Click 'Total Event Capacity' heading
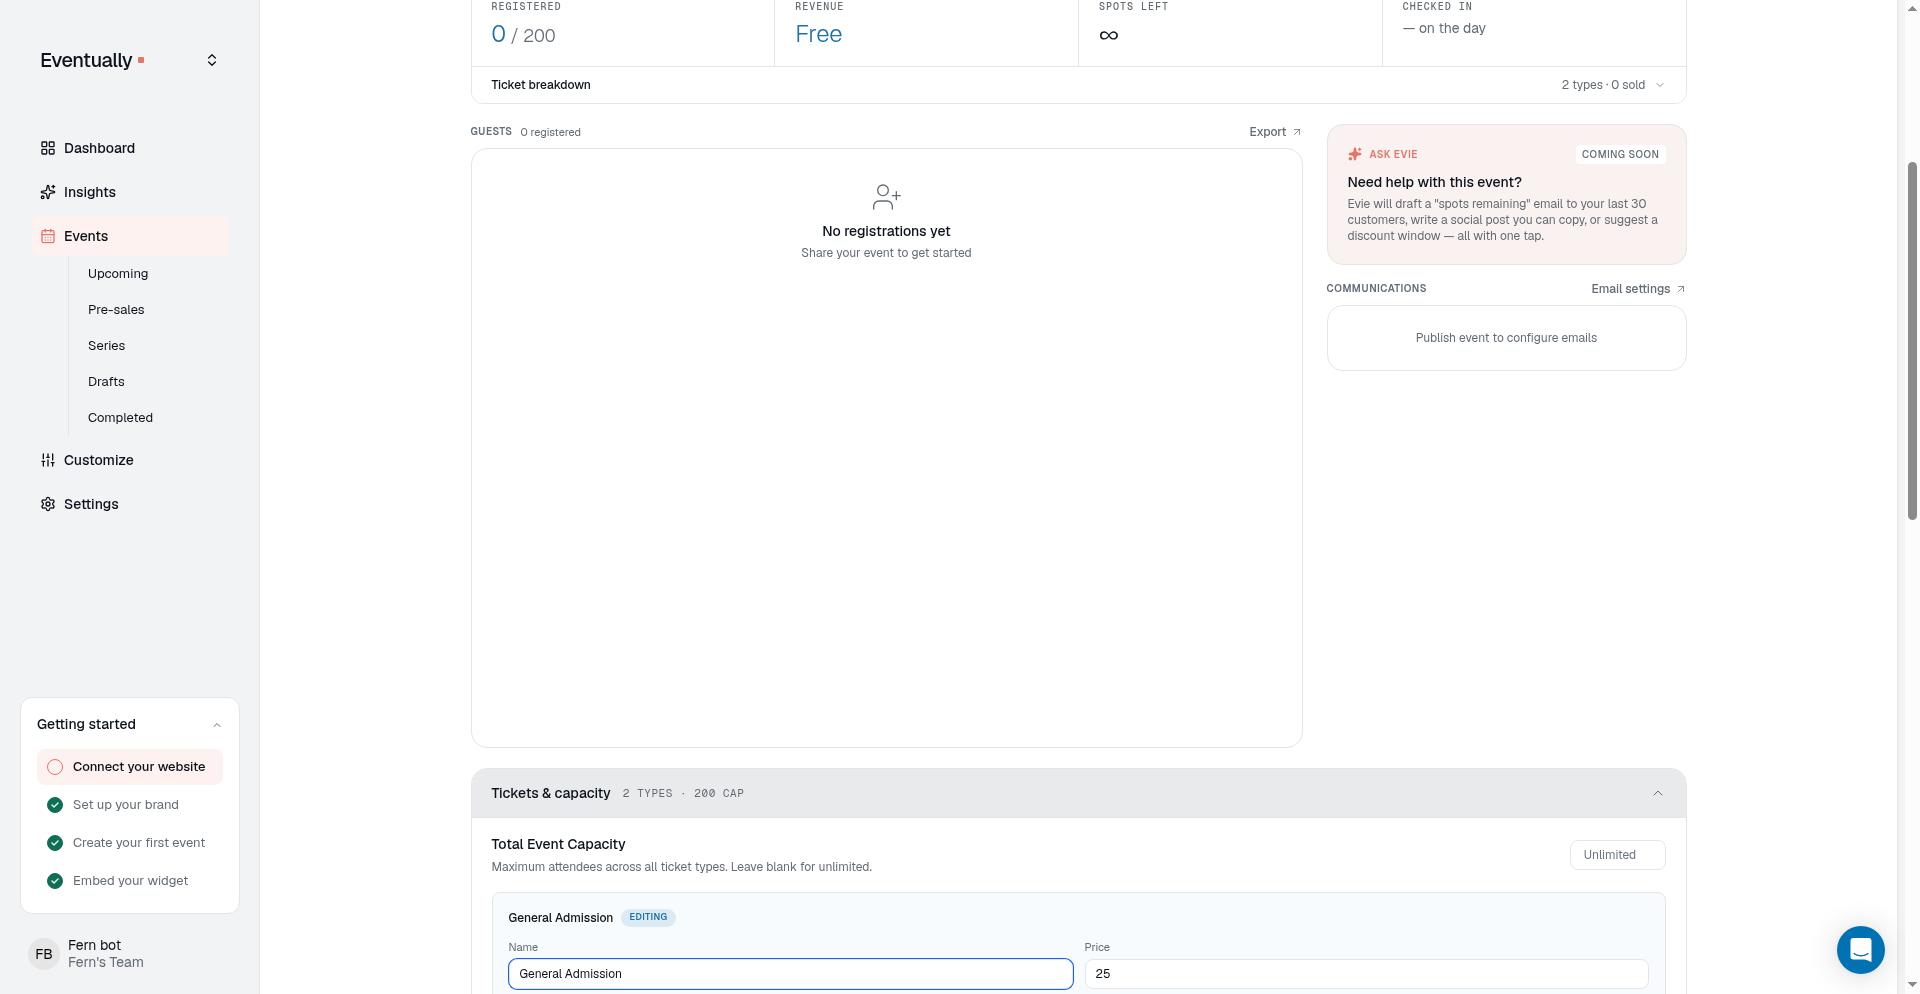The height and width of the screenshot is (994, 1920). pyautogui.click(x=558, y=845)
